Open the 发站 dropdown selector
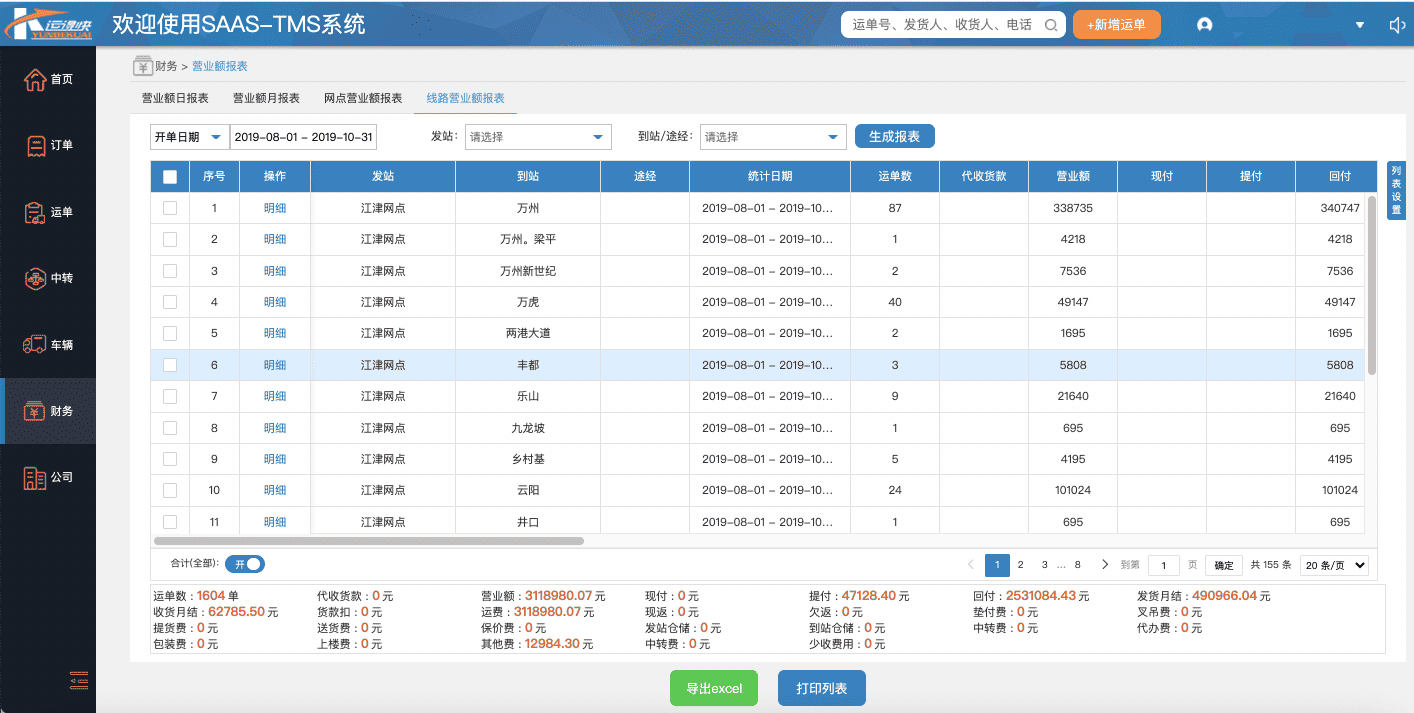This screenshot has height=713, width=1414. (538, 137)
